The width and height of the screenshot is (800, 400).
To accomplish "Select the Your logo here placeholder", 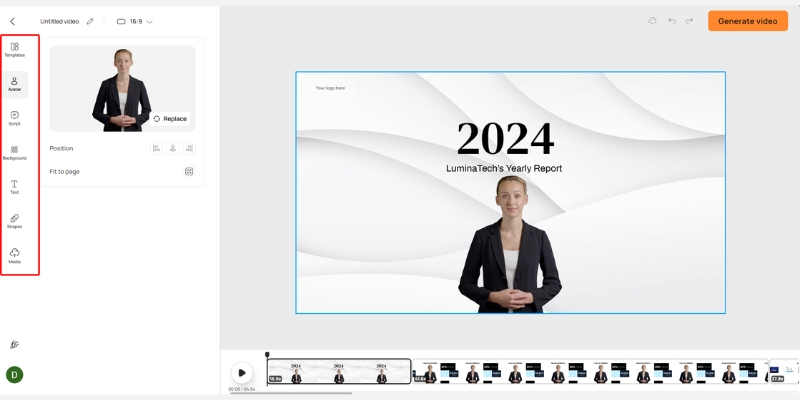I will tap(330, 88).
